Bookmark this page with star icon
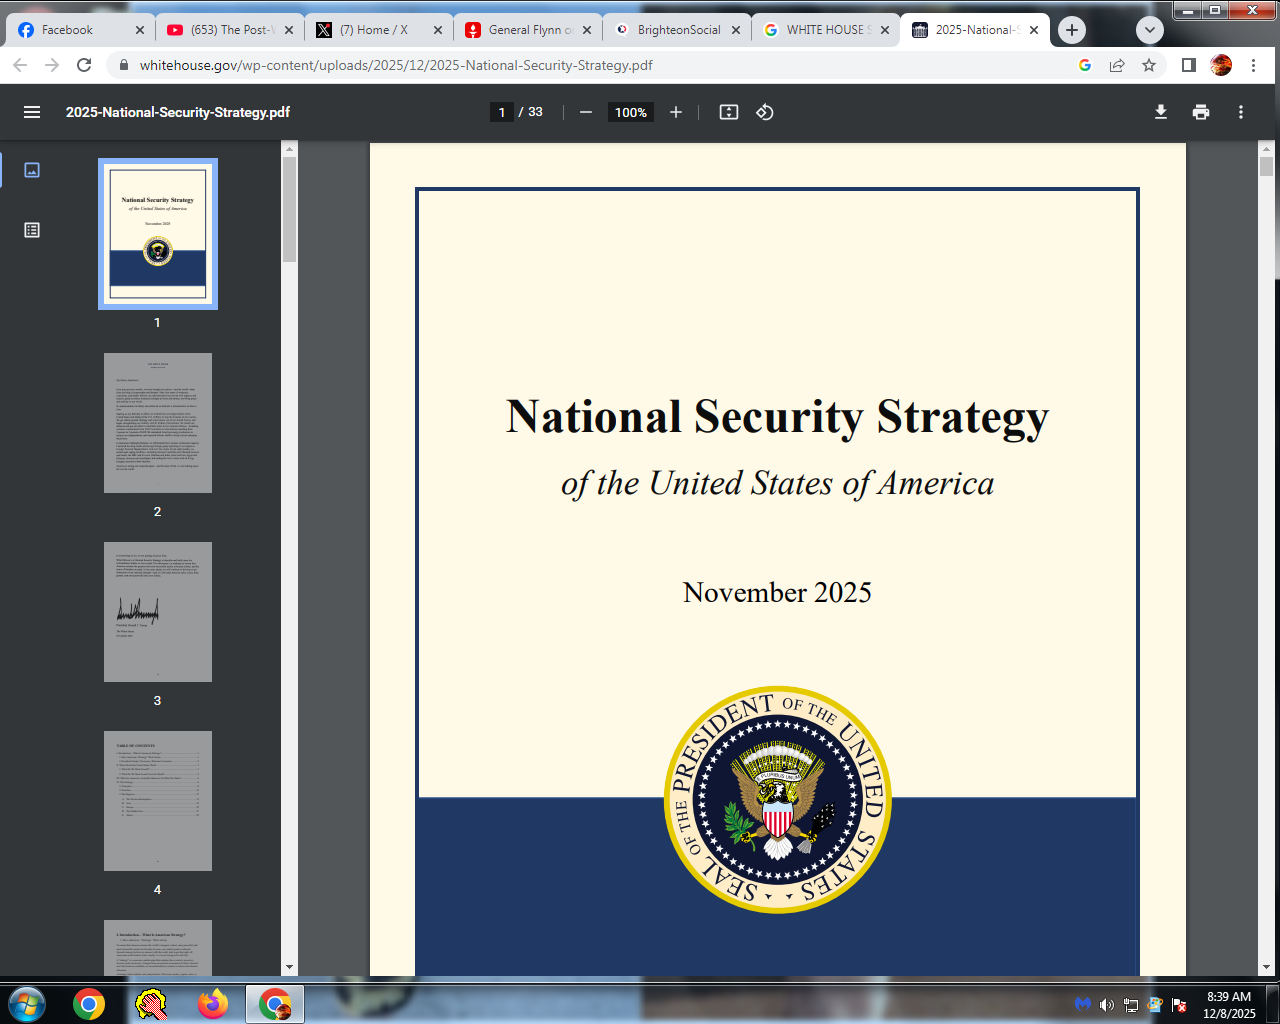The height and width of the screenshot is (1024, 1280). [x=1149, y=65]
